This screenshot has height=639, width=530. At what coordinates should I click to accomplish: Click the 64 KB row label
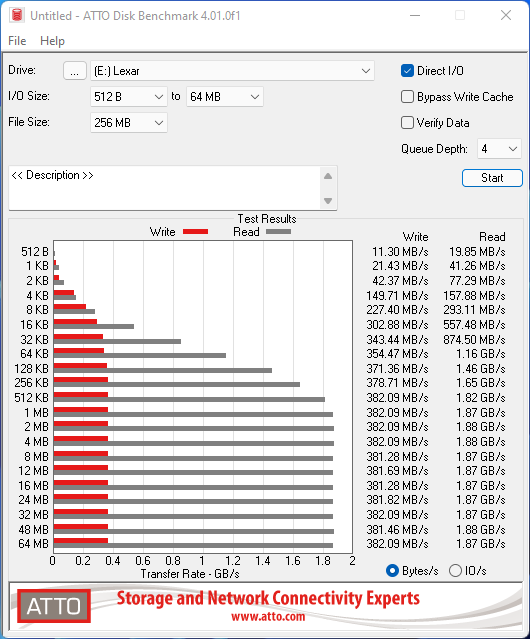(x=35, y=354)
